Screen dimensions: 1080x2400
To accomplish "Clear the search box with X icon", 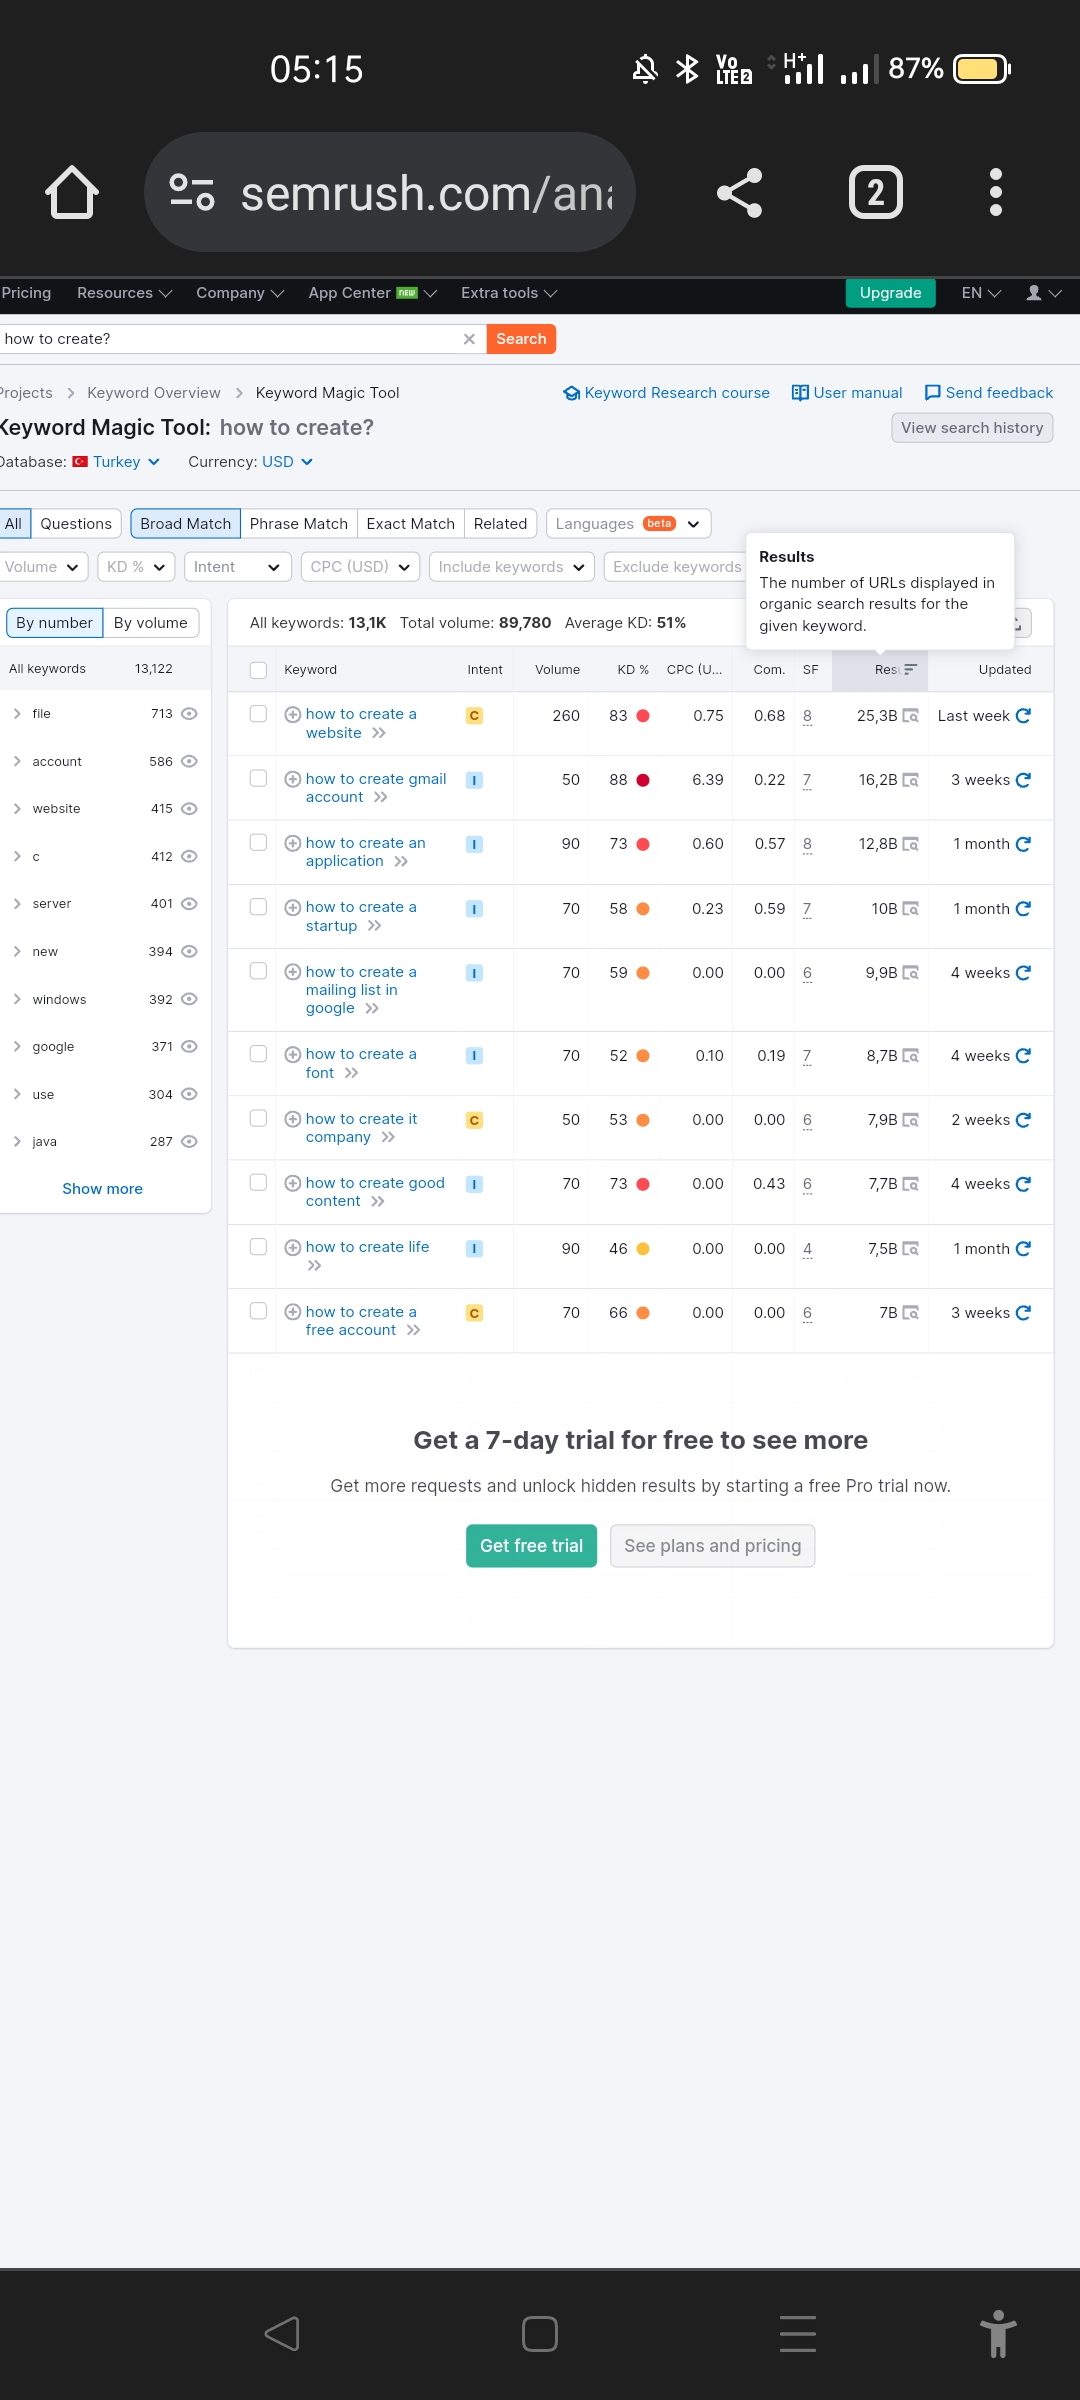I will click(x=469, y=339).
